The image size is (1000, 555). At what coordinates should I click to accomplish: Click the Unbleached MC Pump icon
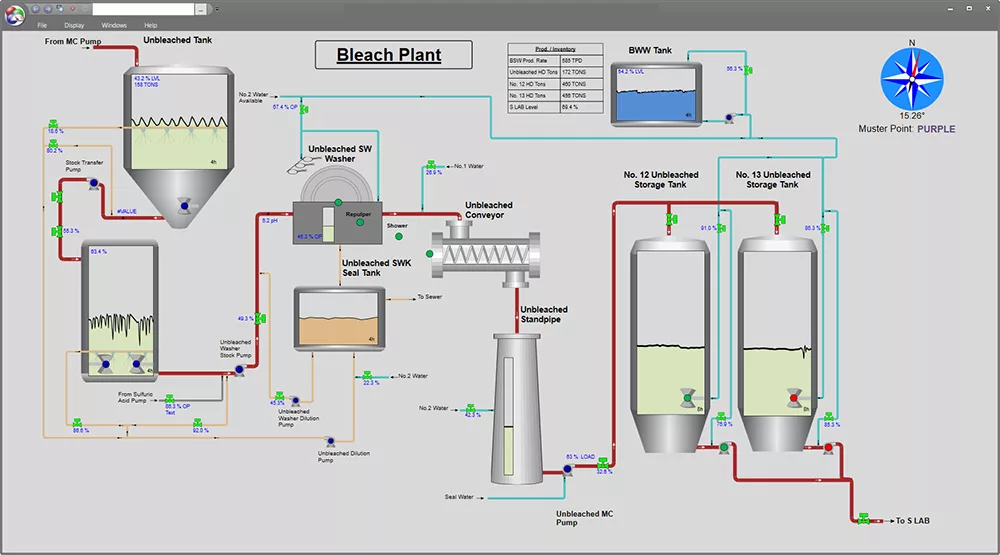tap(566, 467)
